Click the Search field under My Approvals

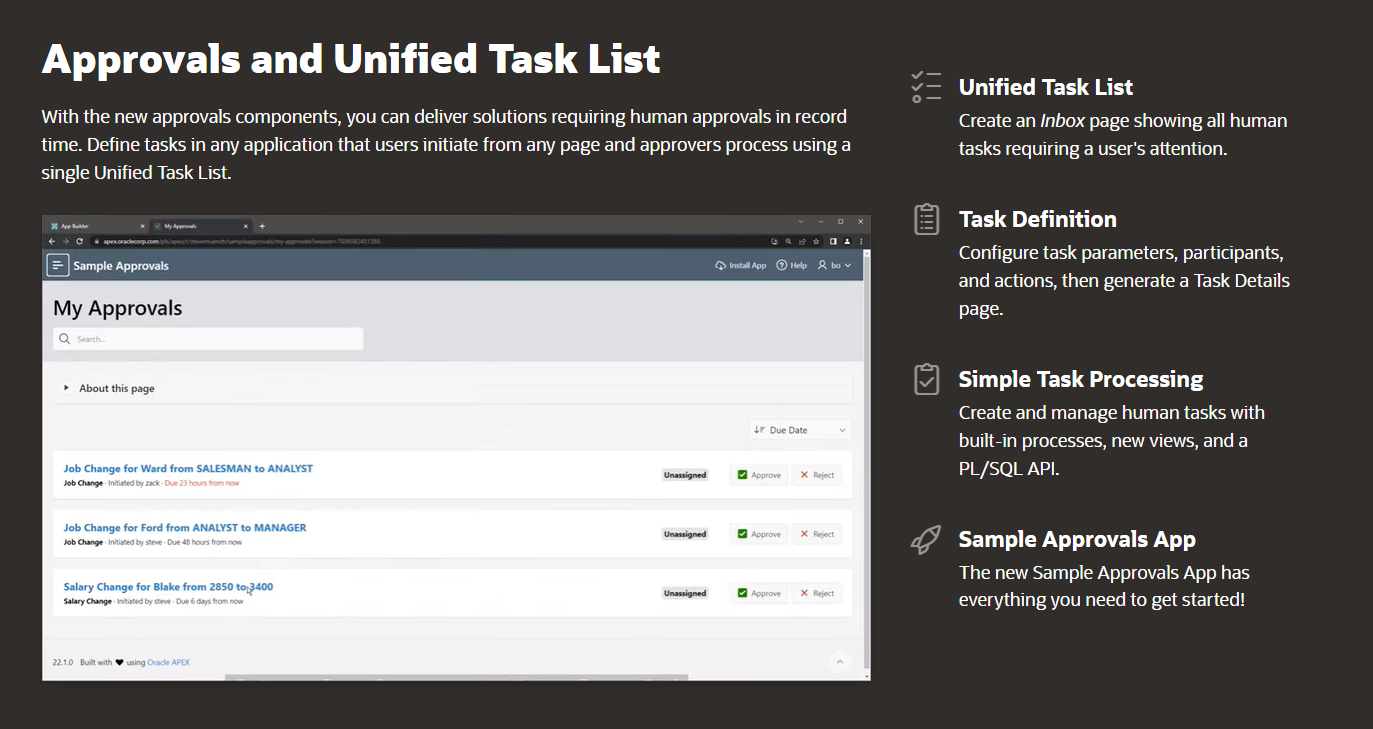[x=210, y=339]
